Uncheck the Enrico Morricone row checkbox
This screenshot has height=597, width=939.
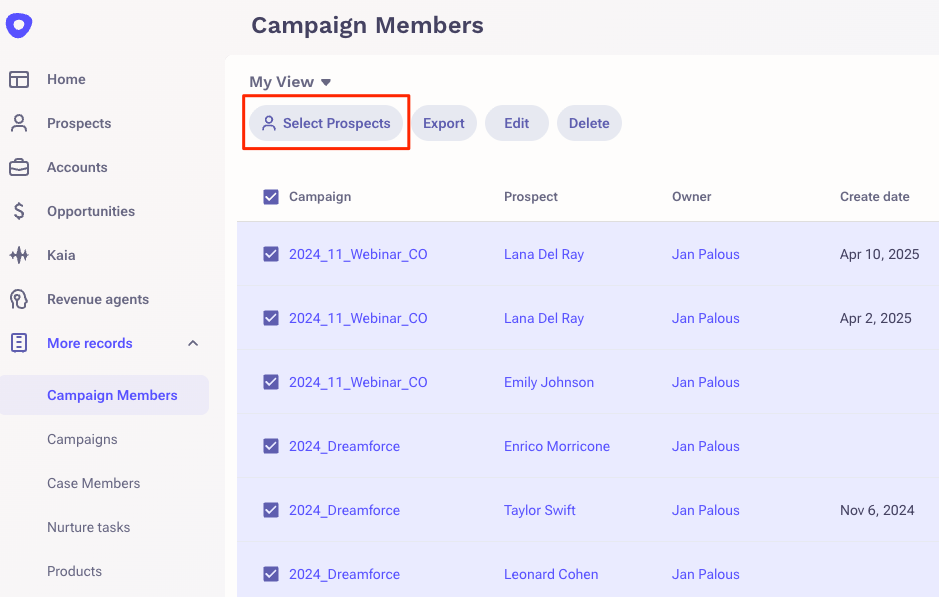pyautogui.click(x=271, y=447)
